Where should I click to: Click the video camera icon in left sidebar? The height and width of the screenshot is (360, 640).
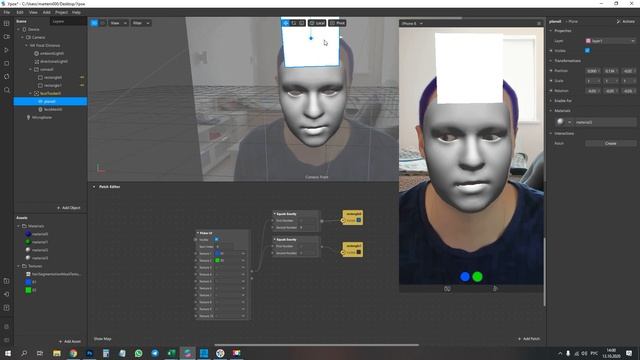(x=7, y=37)
